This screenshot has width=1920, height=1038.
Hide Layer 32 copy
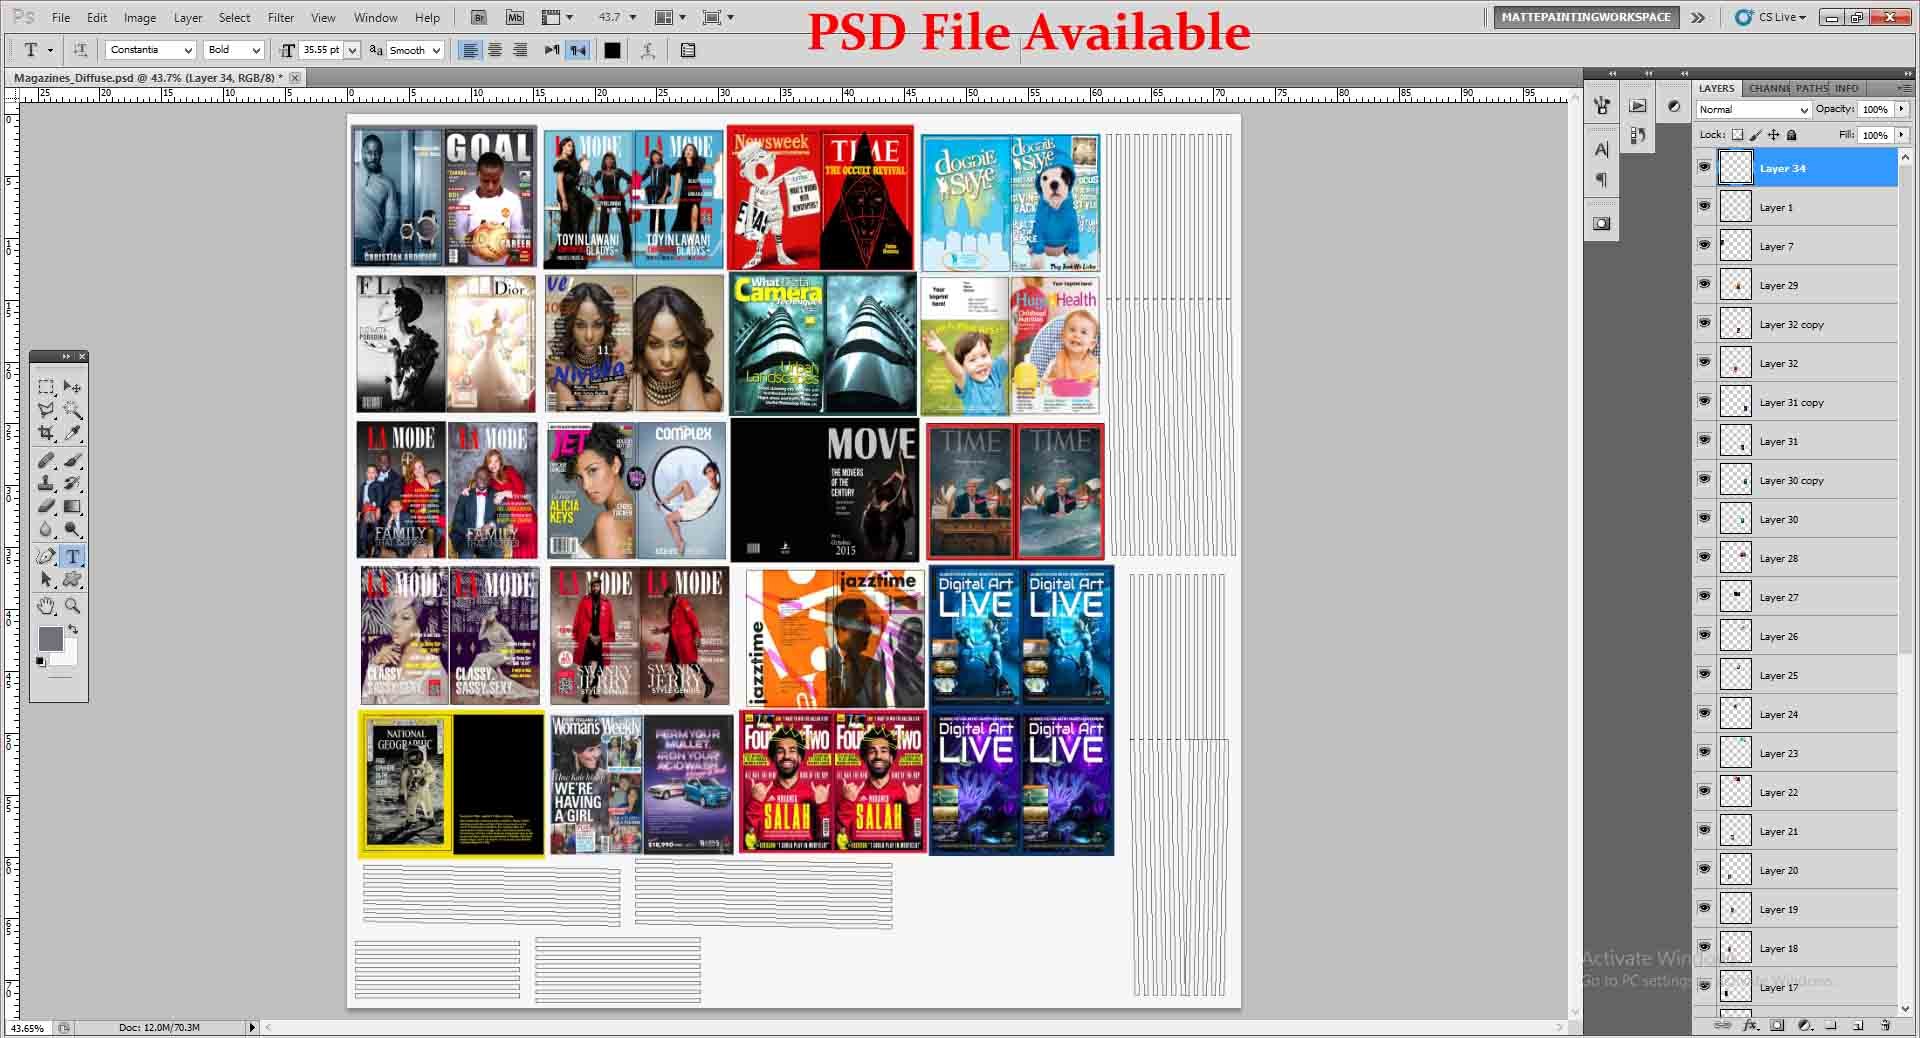pos(1705,323)
